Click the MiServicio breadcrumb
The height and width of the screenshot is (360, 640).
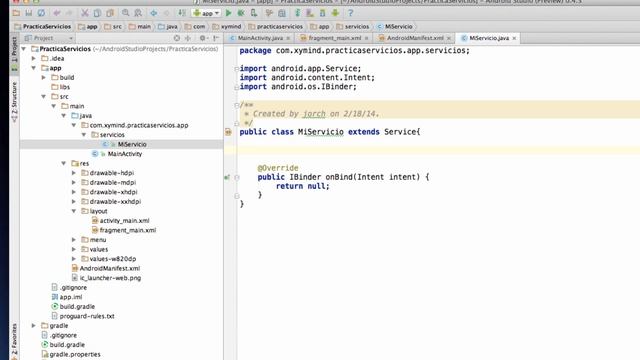(394, 26)
